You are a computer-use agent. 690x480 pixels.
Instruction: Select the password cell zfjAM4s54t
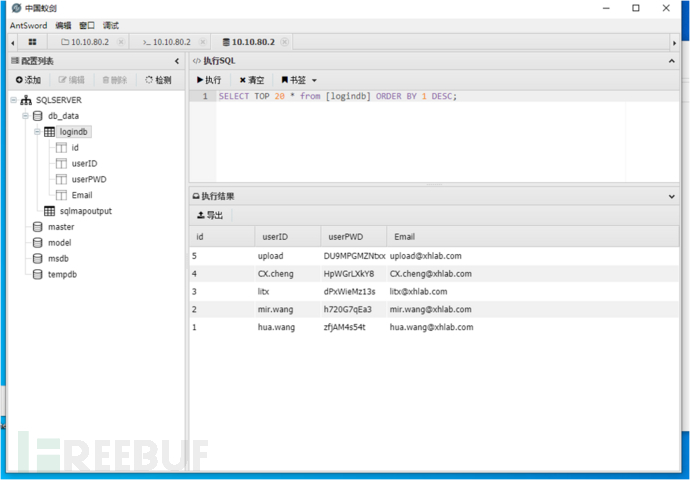(344, 327)
